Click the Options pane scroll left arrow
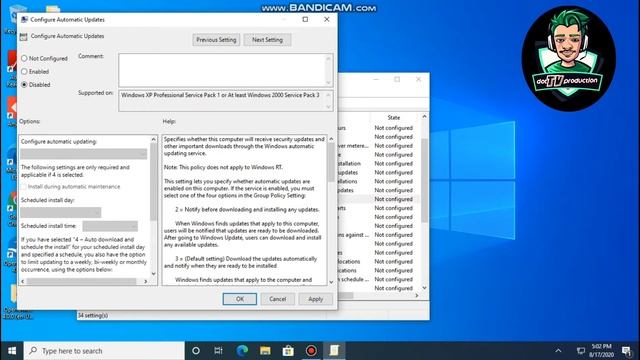 point(22,281)
